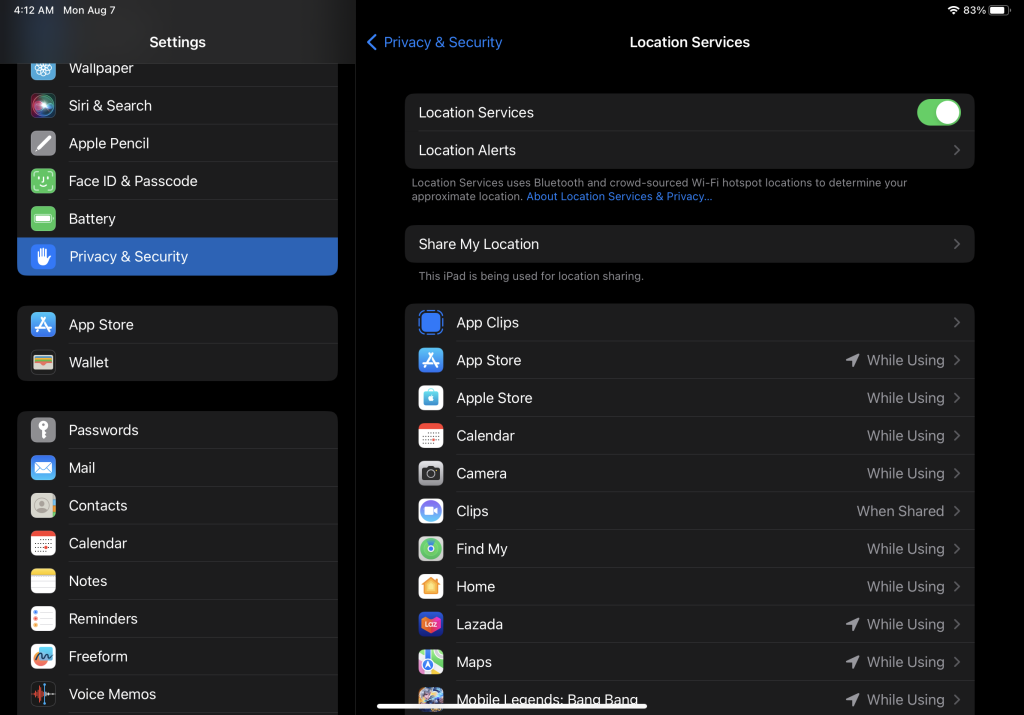Change Clips When Shared setting
1024x715 pixels.
click(x=900, y=511)
